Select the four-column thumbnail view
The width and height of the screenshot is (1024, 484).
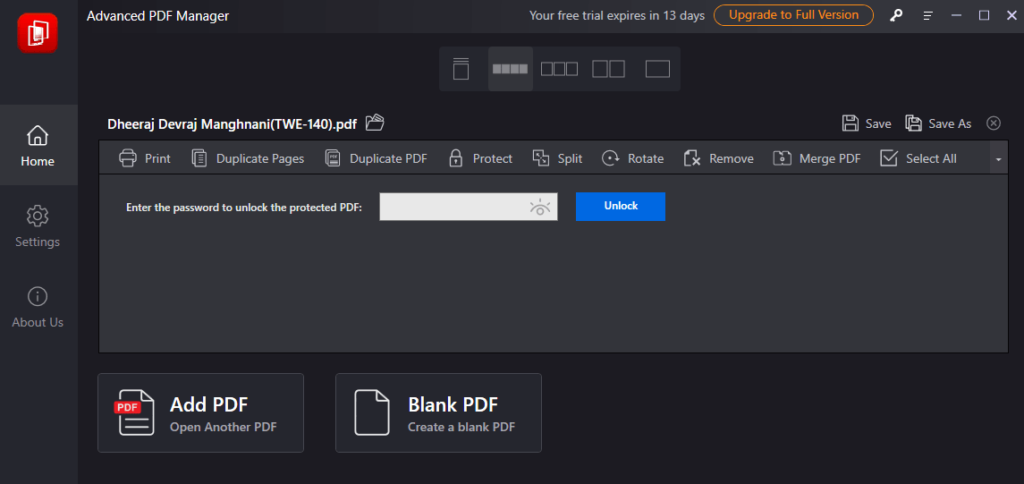pos(510,69)
